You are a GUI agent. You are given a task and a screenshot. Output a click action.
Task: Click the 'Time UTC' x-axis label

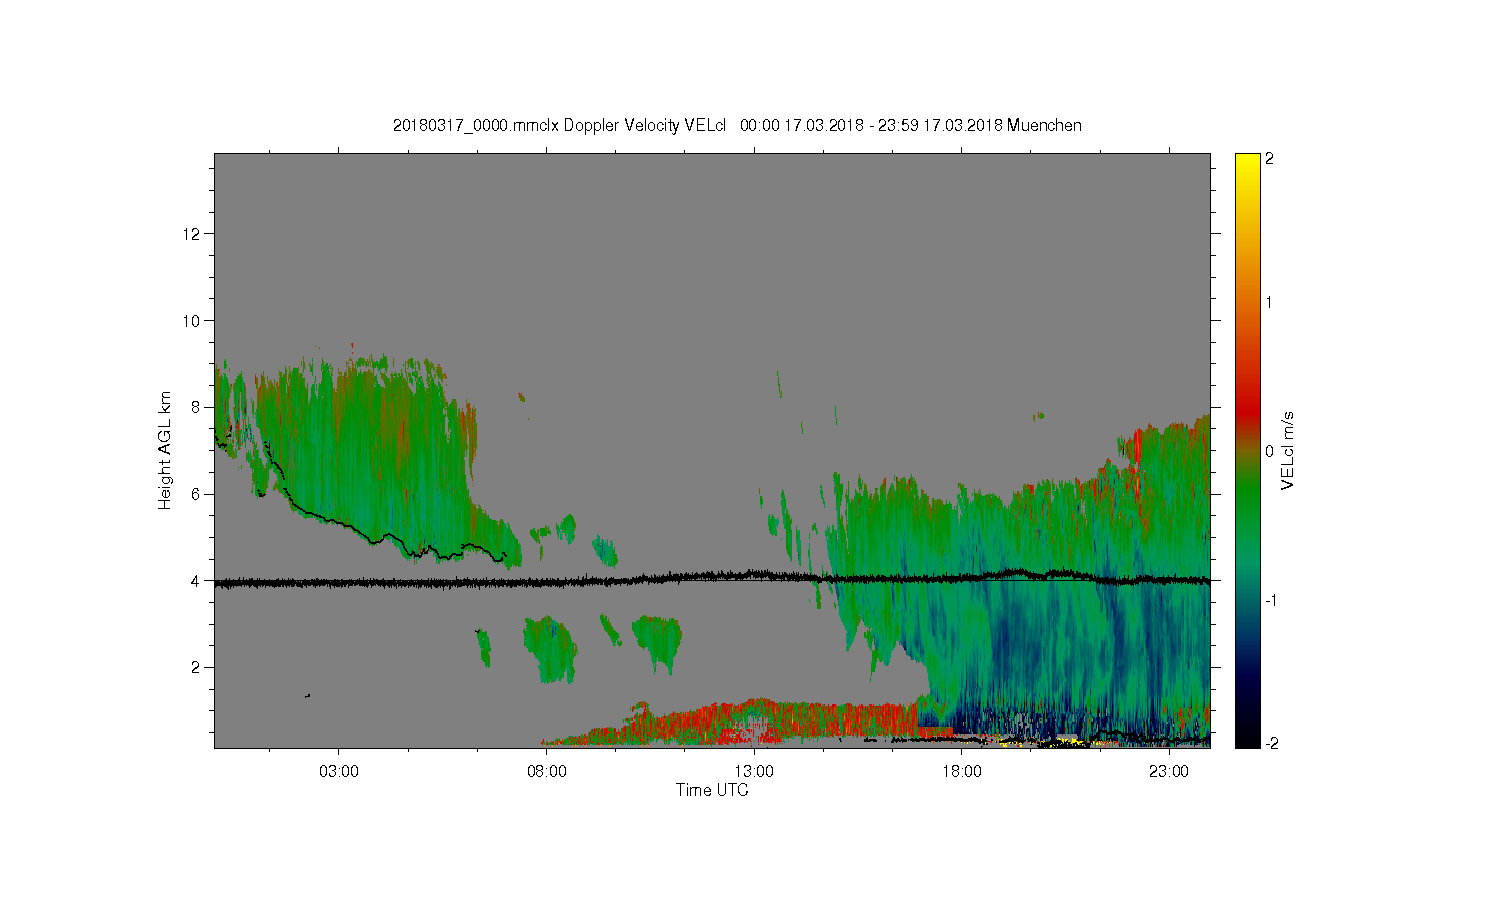click(712, 790)
